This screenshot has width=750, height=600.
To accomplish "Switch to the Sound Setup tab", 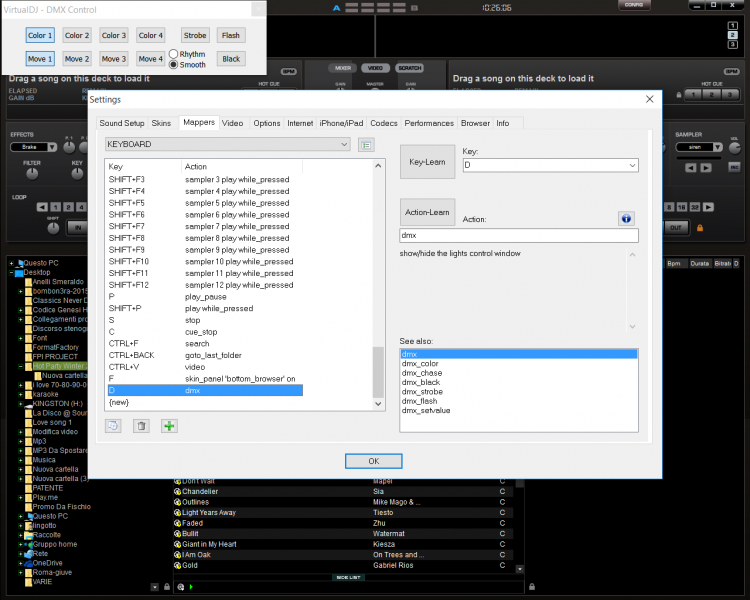I will (x=121, y=123).
